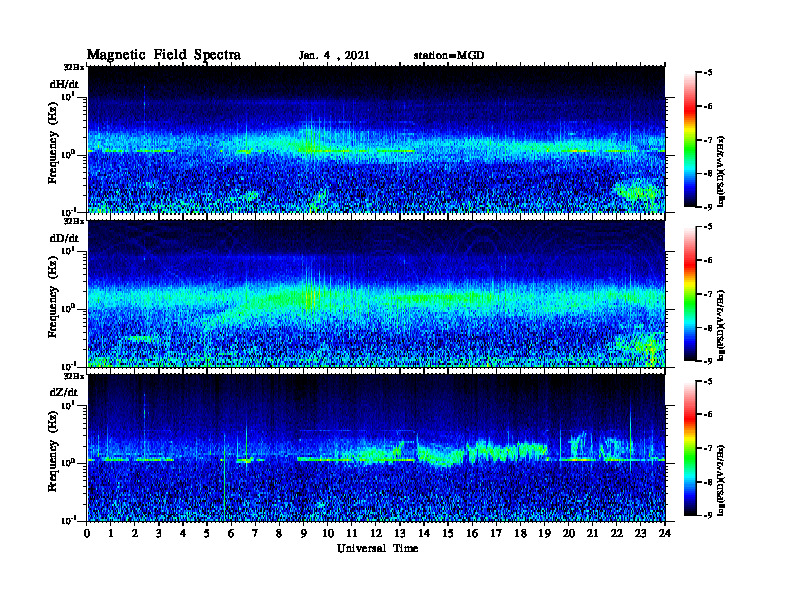
Task: Click hour tick label "9" on time axis
Action: (304, 533)
